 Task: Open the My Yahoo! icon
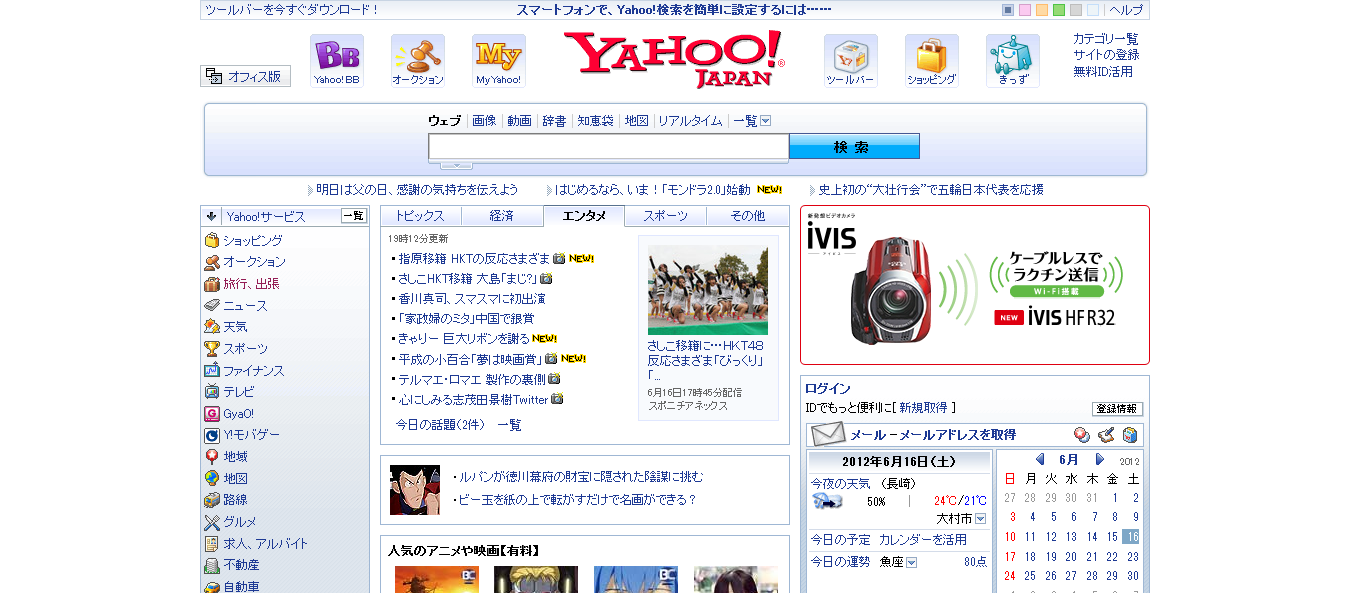[498, 60]
